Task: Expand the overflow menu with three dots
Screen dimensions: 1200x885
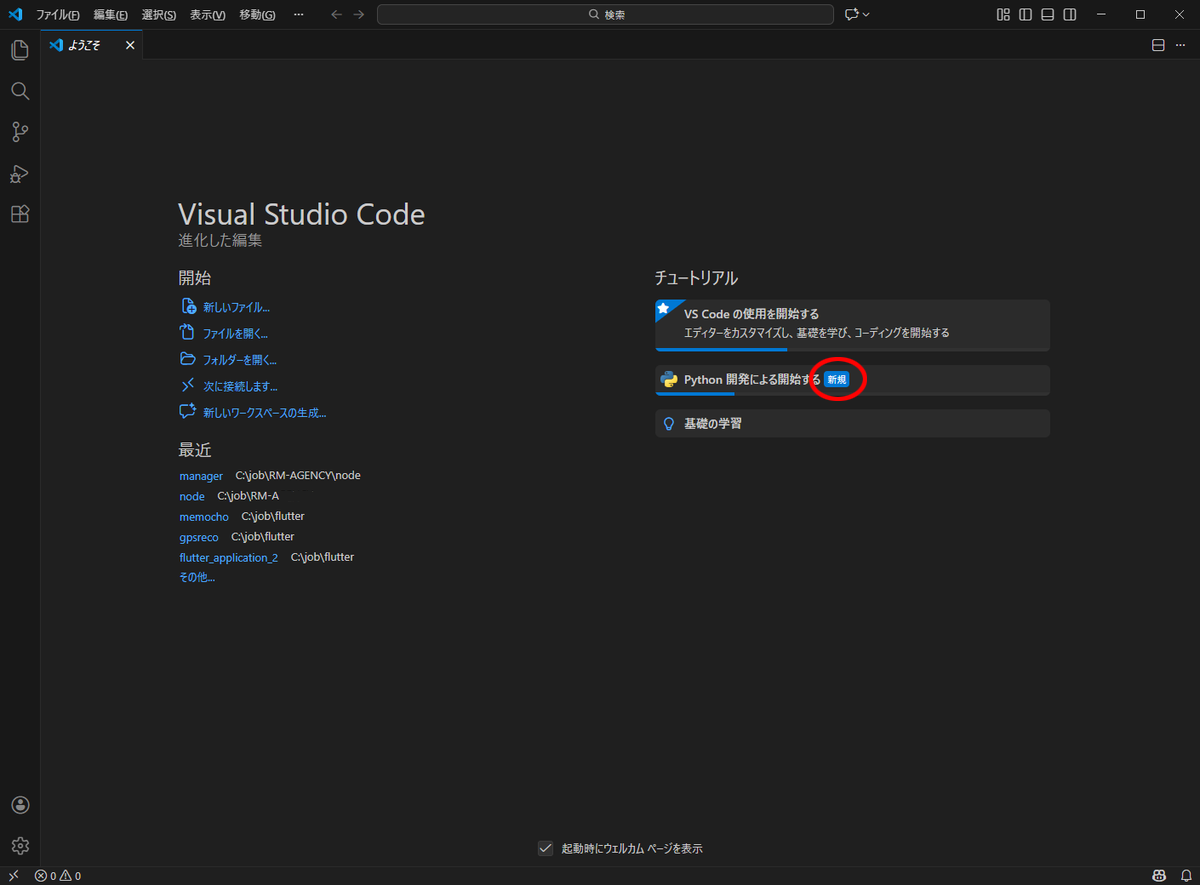Action: click(299, 14)
